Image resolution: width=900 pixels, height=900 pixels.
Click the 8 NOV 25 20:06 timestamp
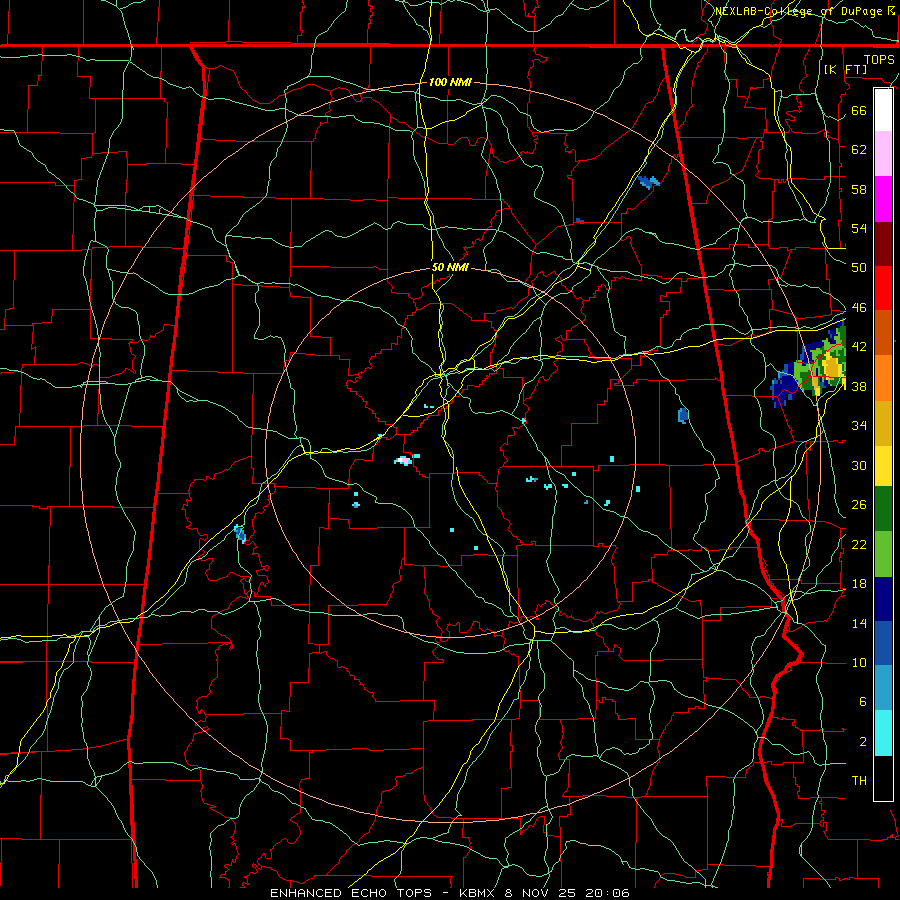567,893
